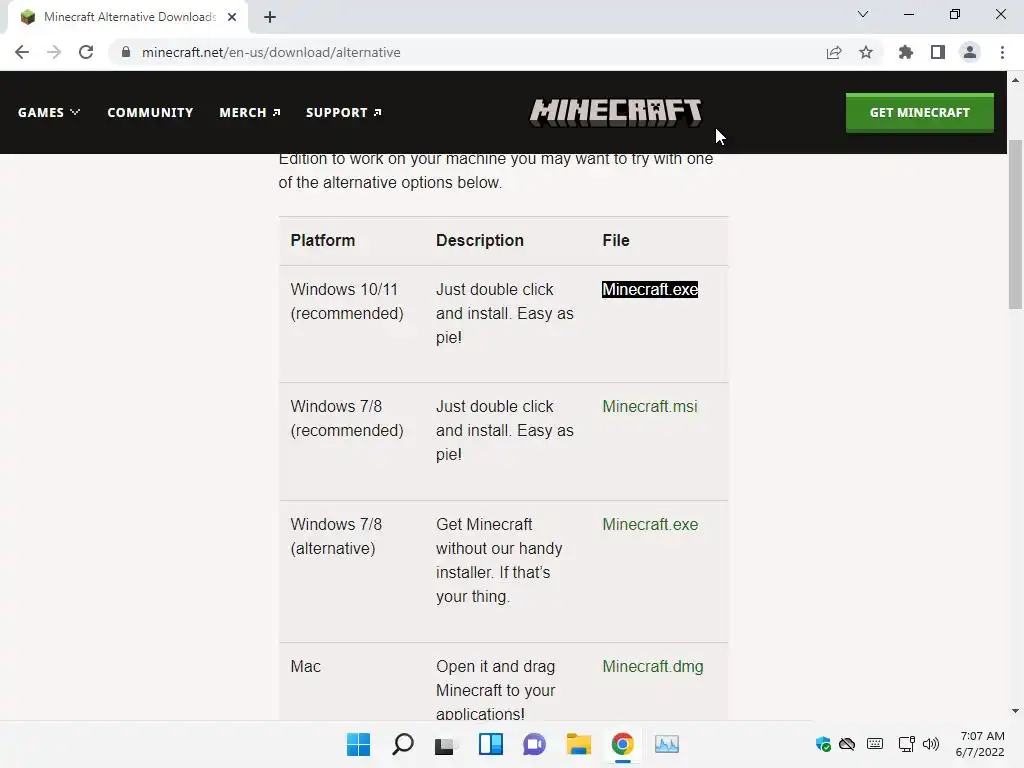Open the MERCH external link
Screen dimensions: 1024x768
[x=250, y=112]
